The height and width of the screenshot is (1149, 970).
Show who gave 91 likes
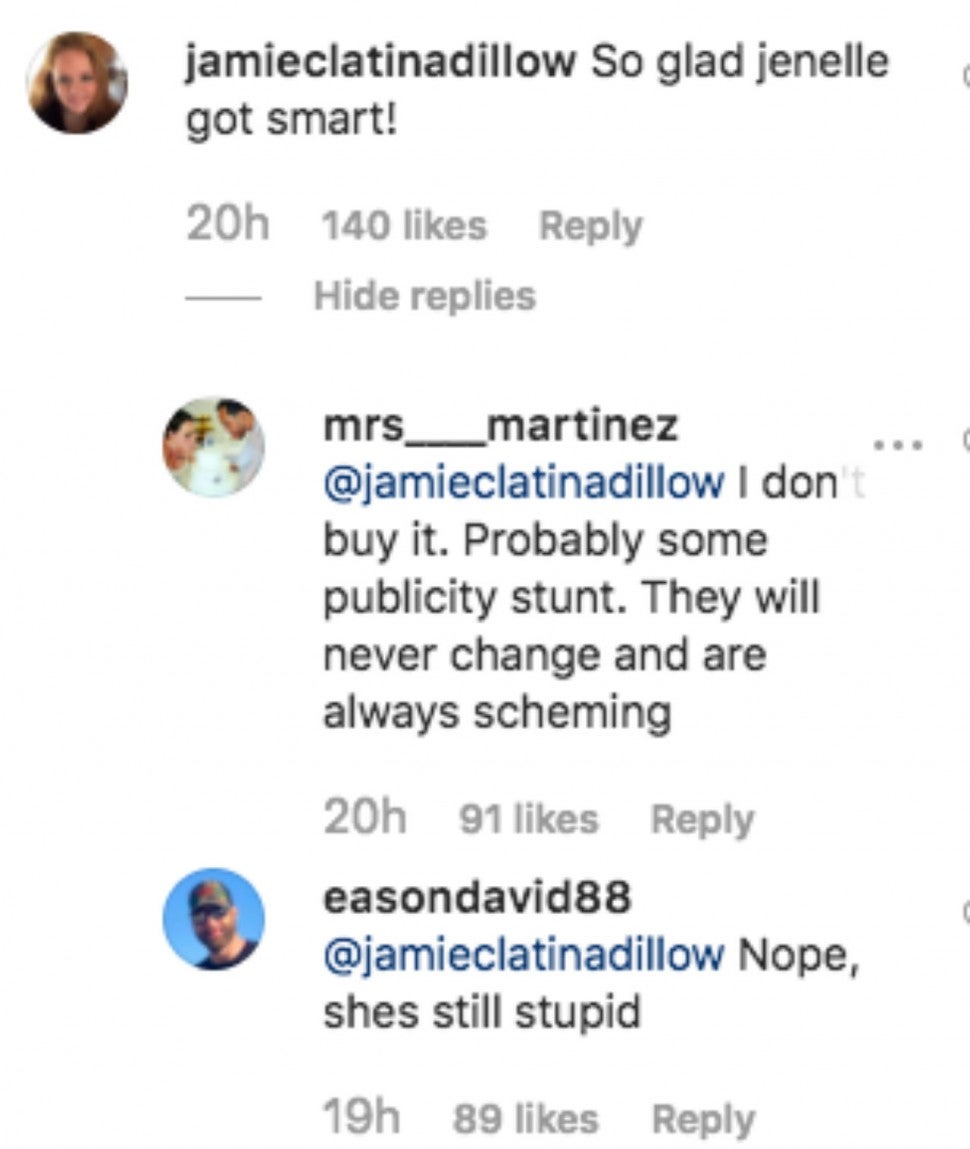pyautogui.click(x=528, y=820)
